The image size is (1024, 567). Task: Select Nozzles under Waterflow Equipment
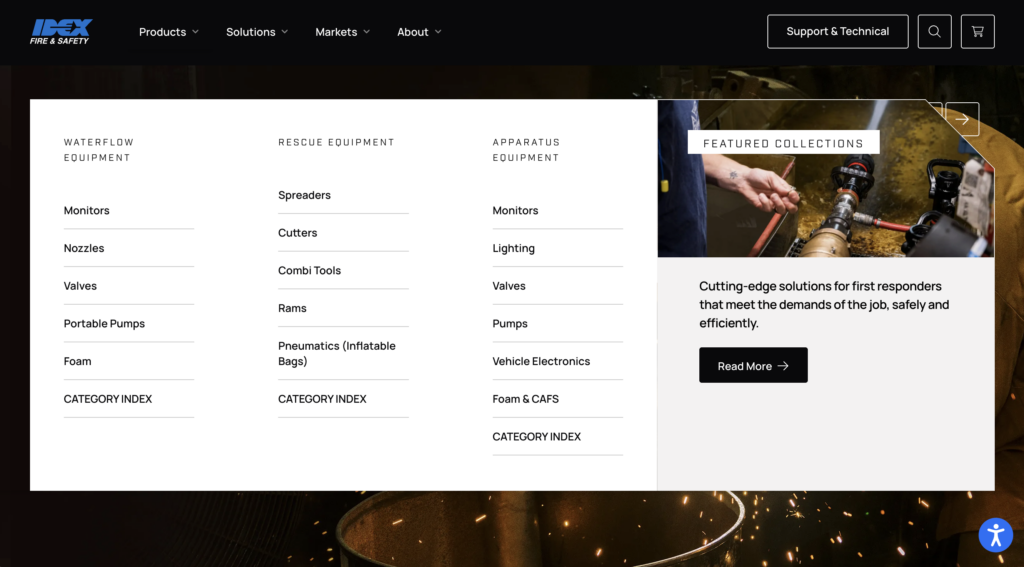pos(84,248)
